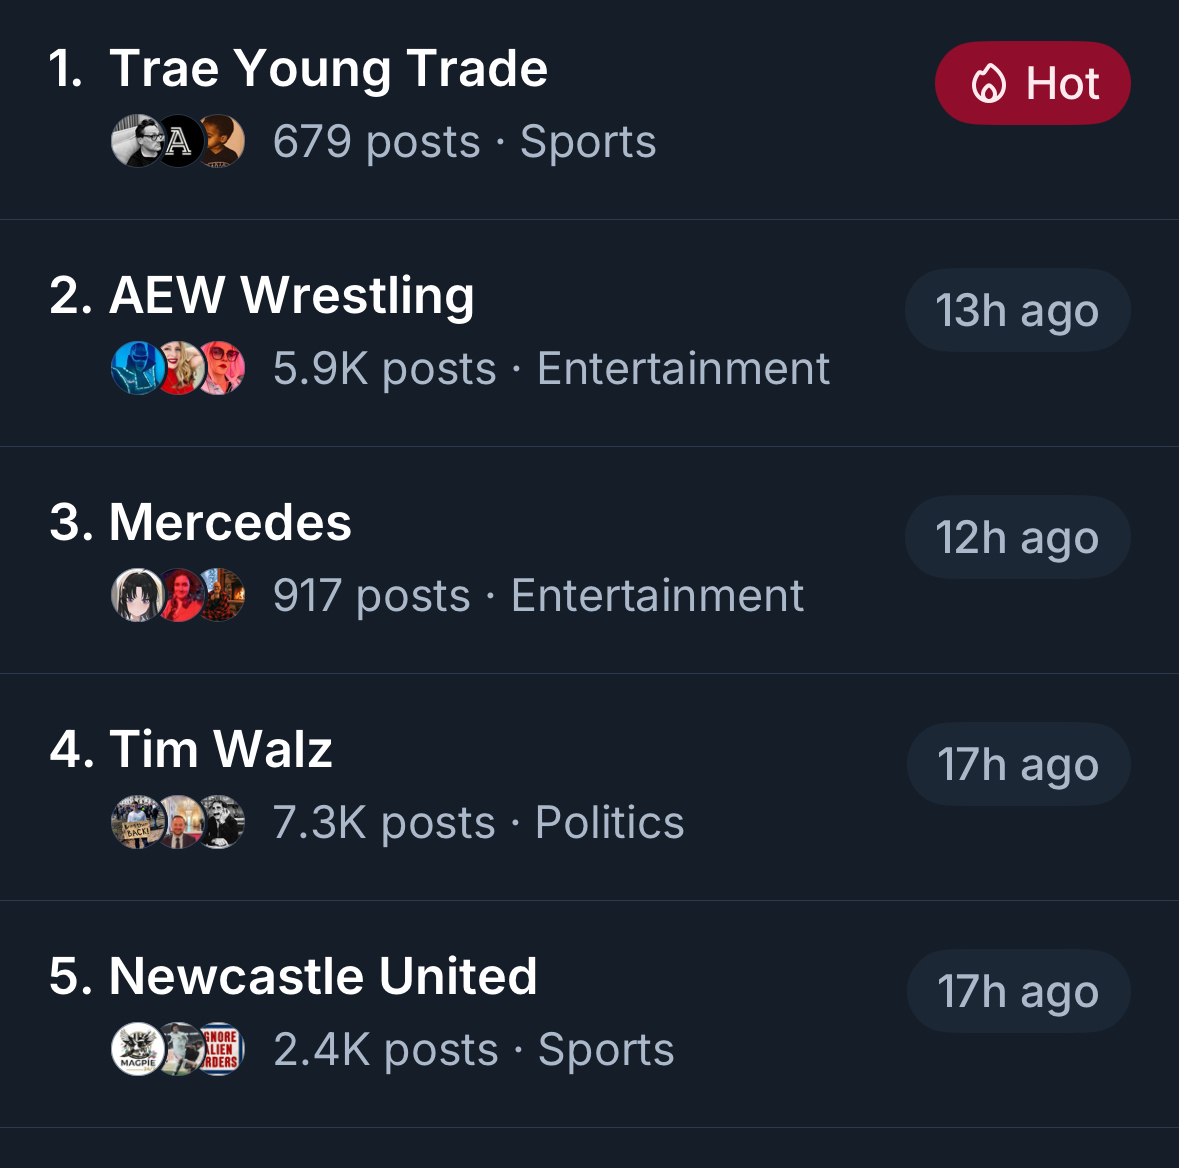Tap '7.3K posts · Politics' under Tim Walz
1179x1168 pixels.
478,823
